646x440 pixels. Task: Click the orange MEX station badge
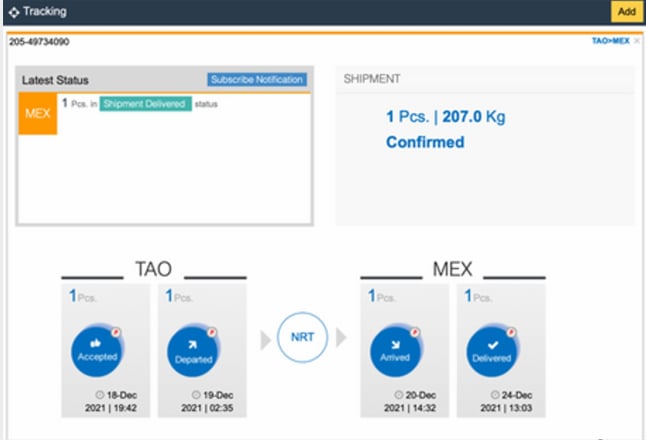tap(37, 113)
